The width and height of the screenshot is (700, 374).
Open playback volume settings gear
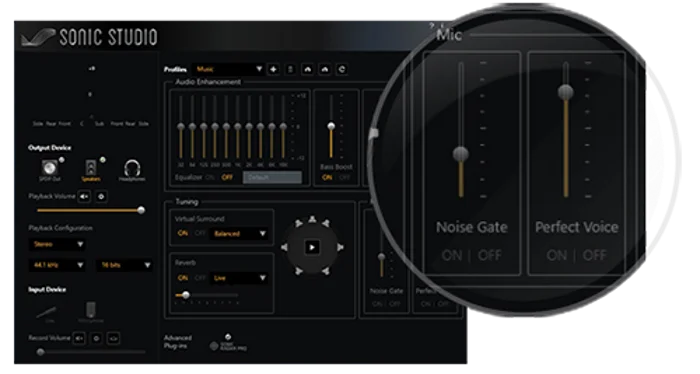click(x=101, y=196)
